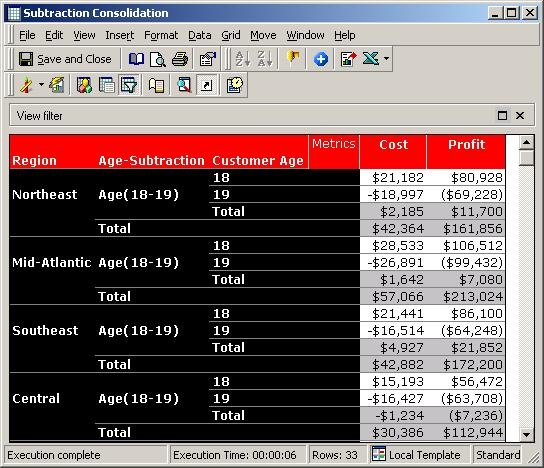This screenshot has width=544, height=468.
Task: Open the print preview icon
Action: click(x=158, y=59)
